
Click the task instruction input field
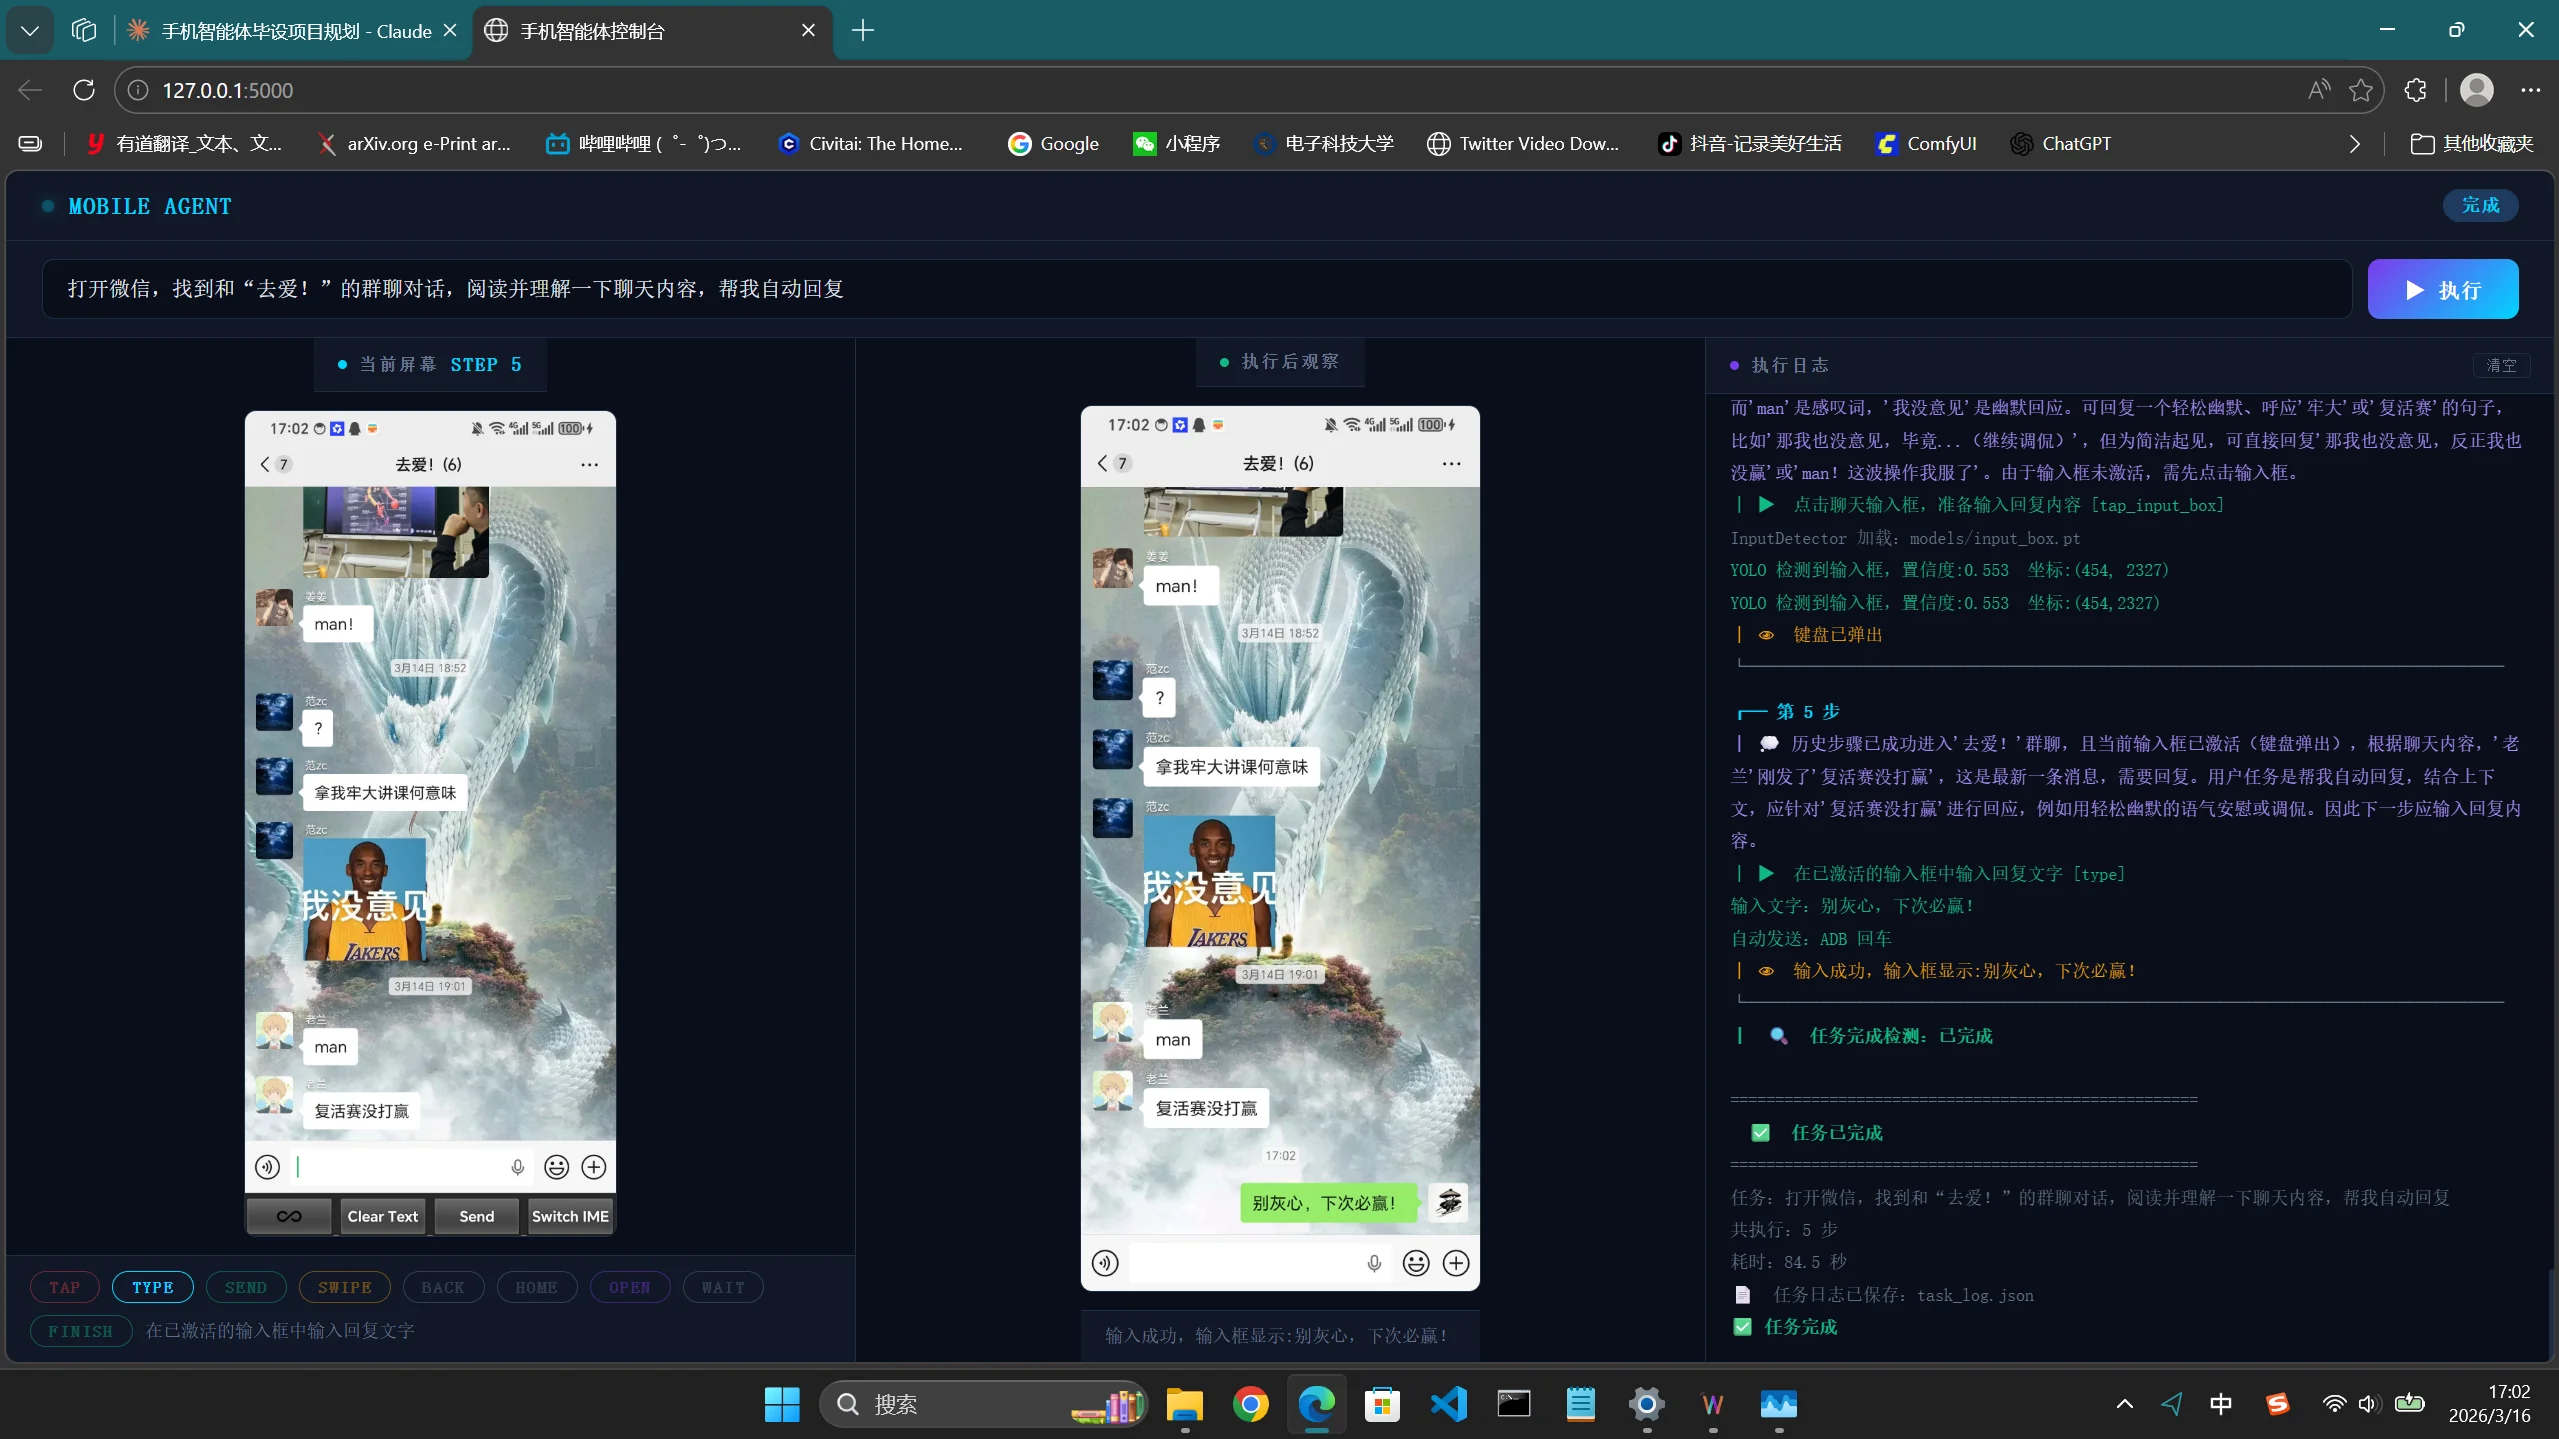pos(1195,289)
